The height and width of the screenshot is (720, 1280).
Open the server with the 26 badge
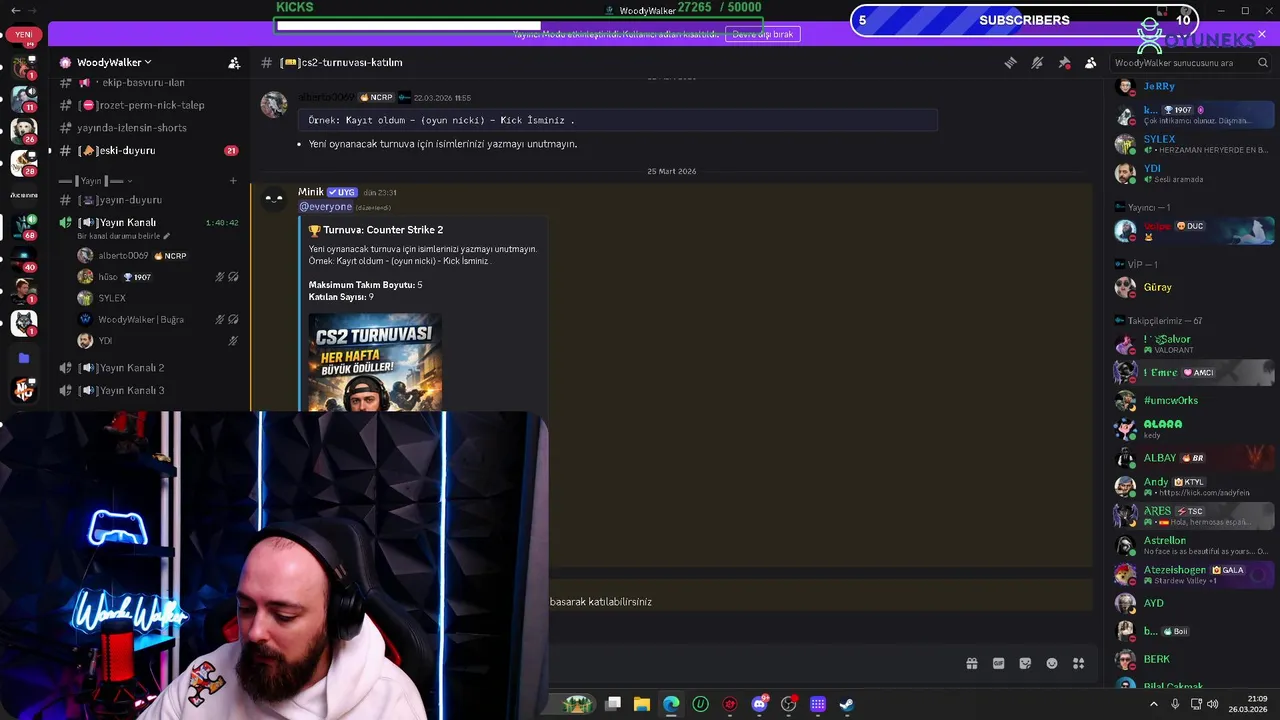pos(24,130)
